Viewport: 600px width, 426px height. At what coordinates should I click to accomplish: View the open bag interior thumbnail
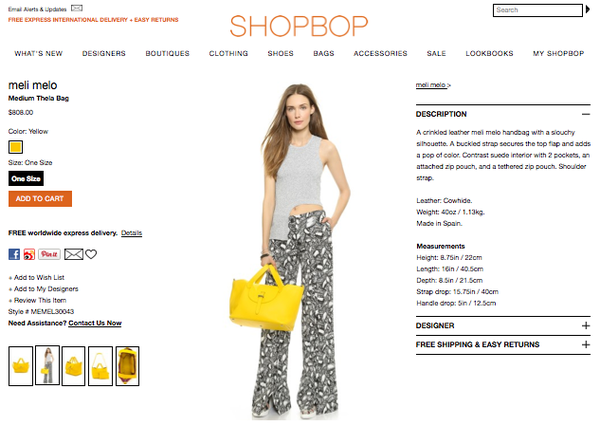[127, 366]
